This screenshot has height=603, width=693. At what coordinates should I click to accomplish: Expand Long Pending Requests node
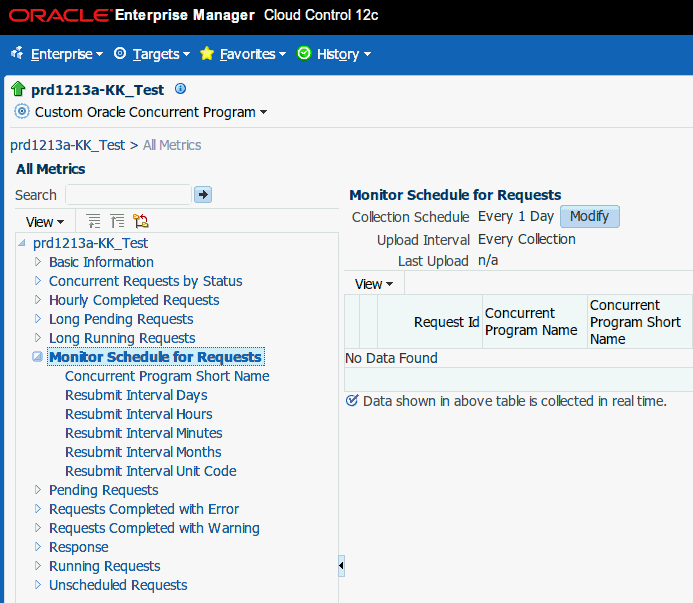point(38,319)
